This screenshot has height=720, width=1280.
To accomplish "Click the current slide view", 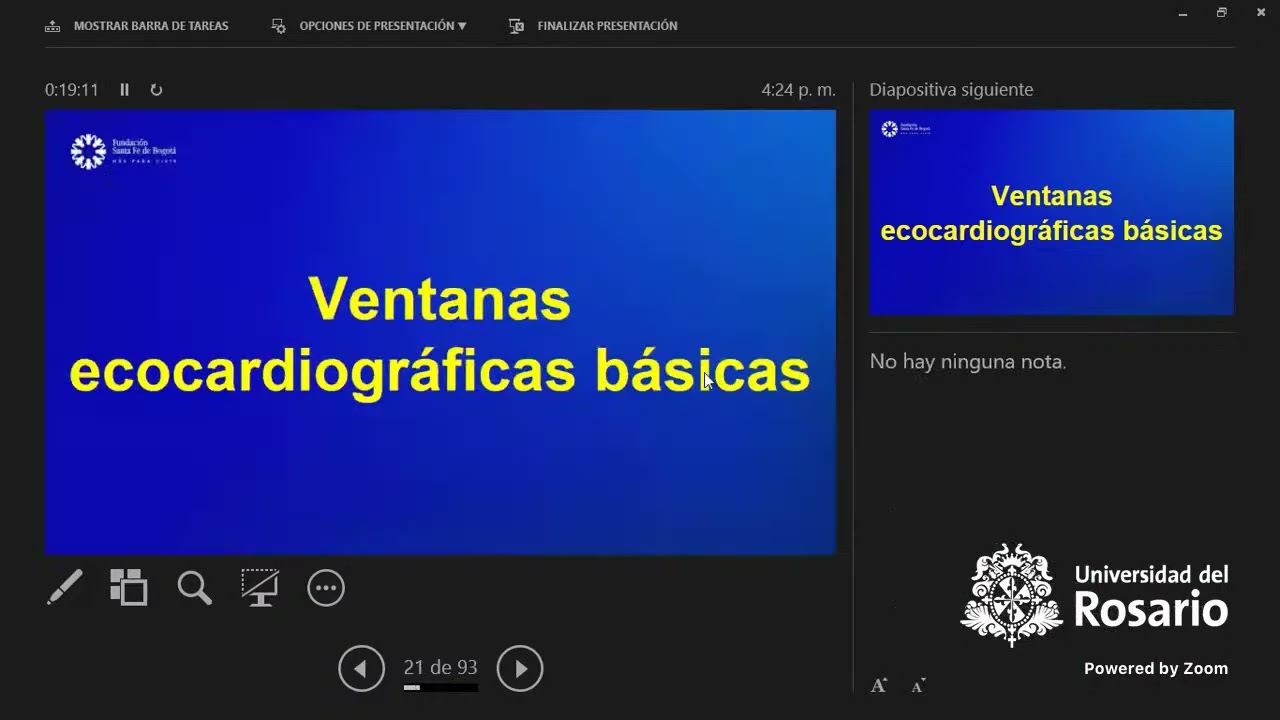I will [440, 332].
